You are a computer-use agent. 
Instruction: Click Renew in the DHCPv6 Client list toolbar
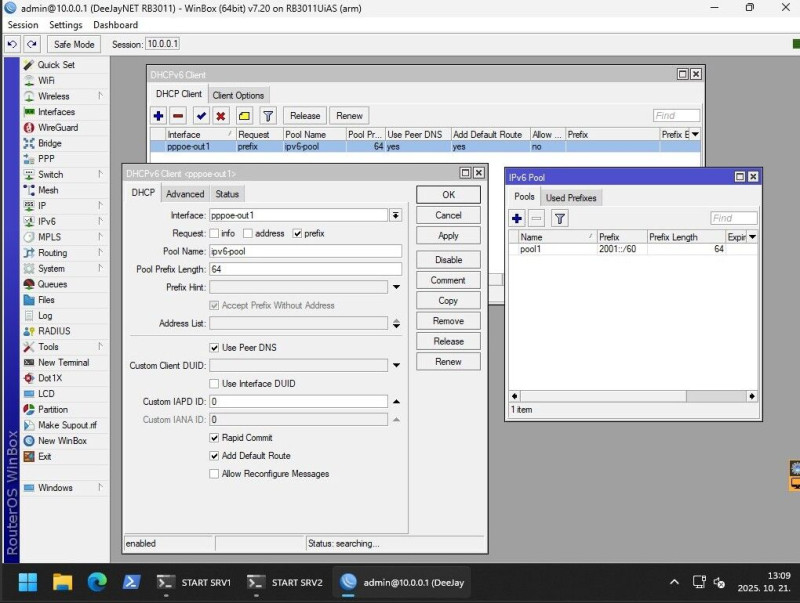349,116
